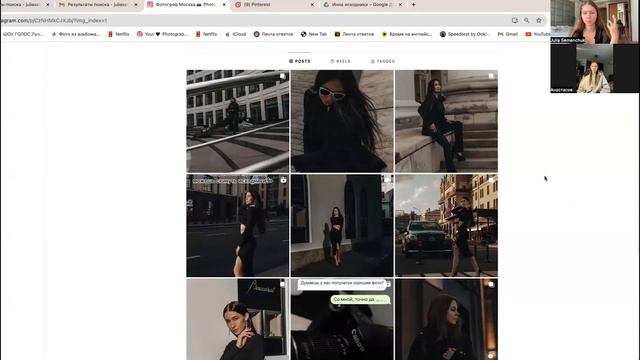The height and width of the screenshot is (360, 640).
Task: Open the Gmail bookmark
Action: coord(507,34)
